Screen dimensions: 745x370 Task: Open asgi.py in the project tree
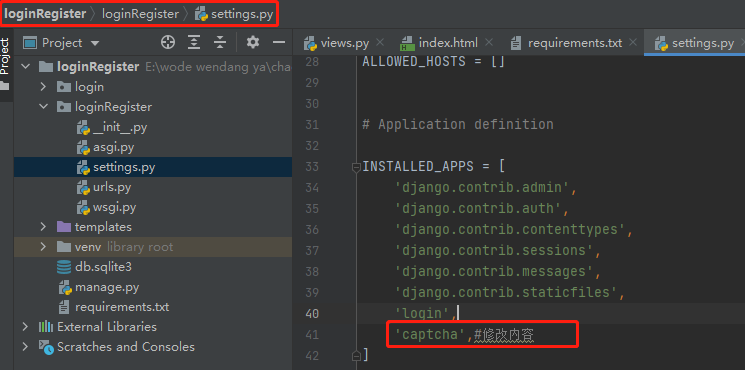coord(153,147)
